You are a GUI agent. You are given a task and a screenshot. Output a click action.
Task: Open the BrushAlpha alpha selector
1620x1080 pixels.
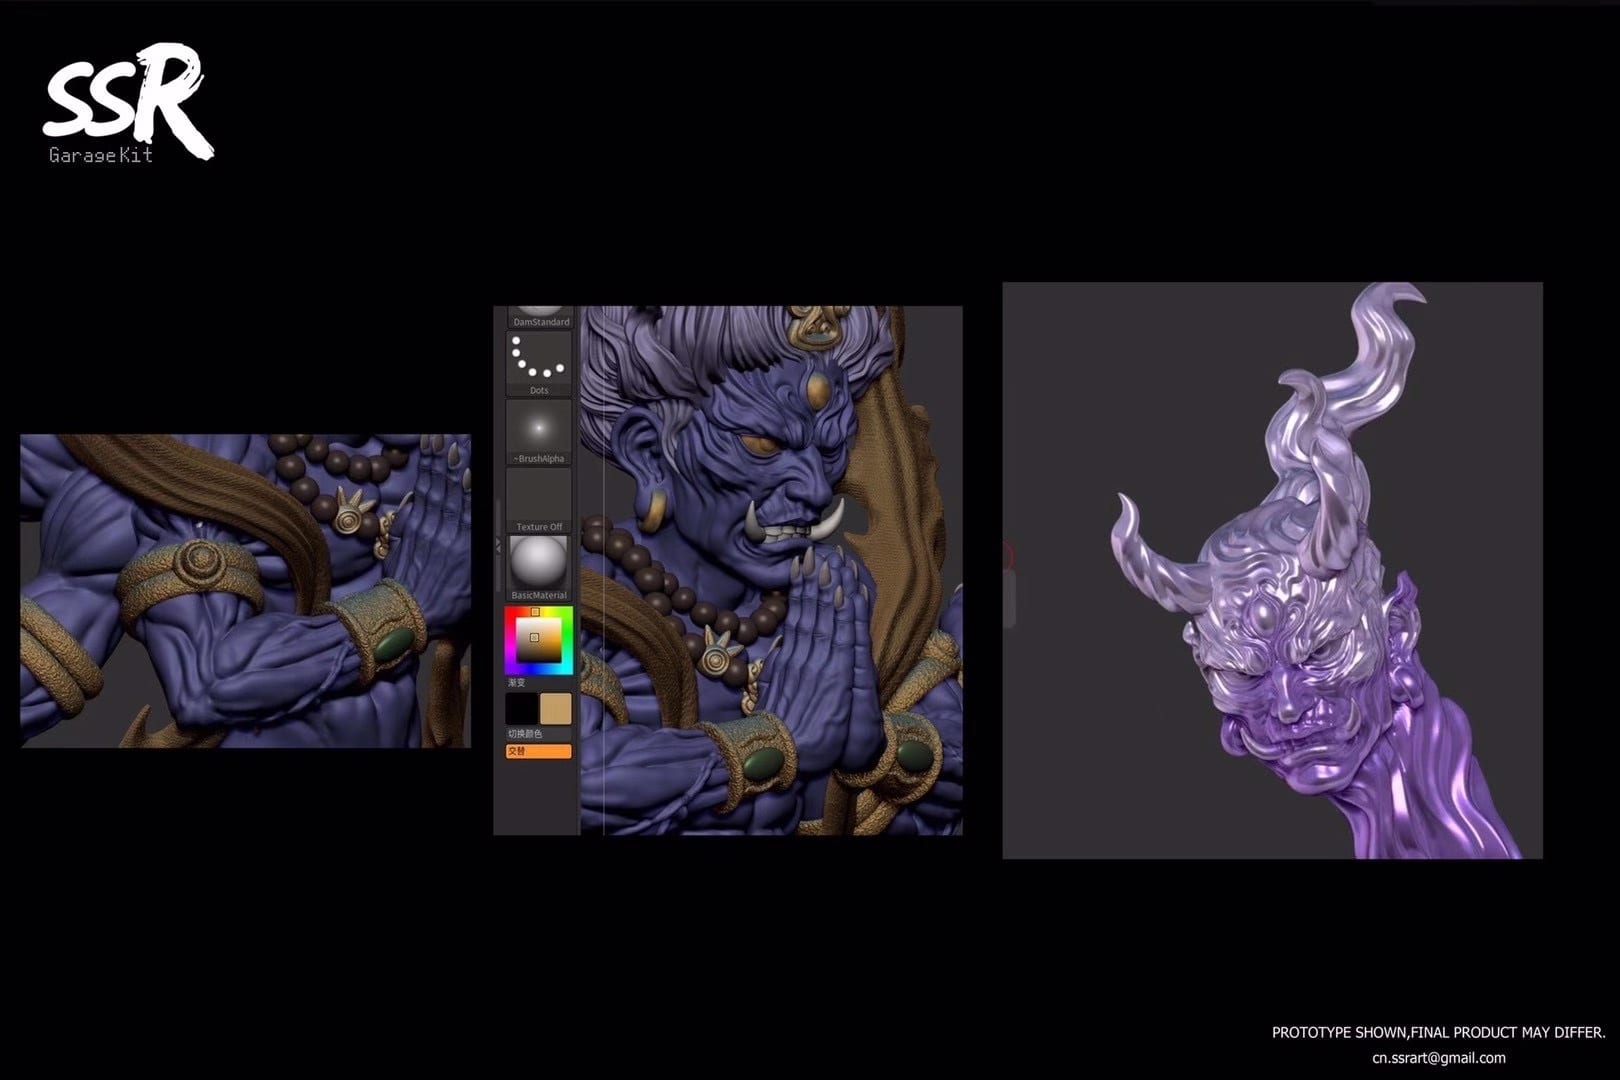pos(538,430)
